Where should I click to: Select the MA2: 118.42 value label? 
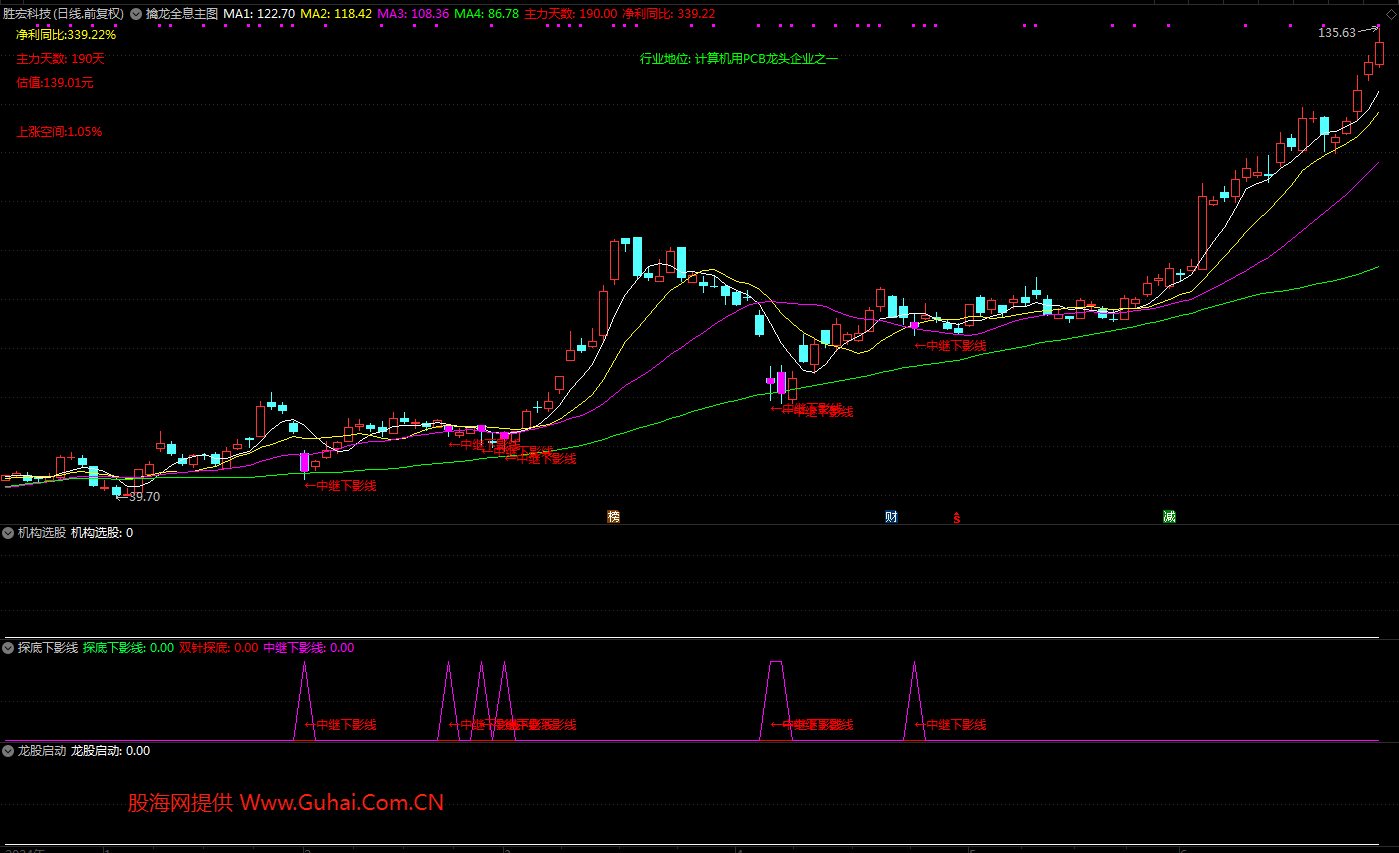(336, 14)
